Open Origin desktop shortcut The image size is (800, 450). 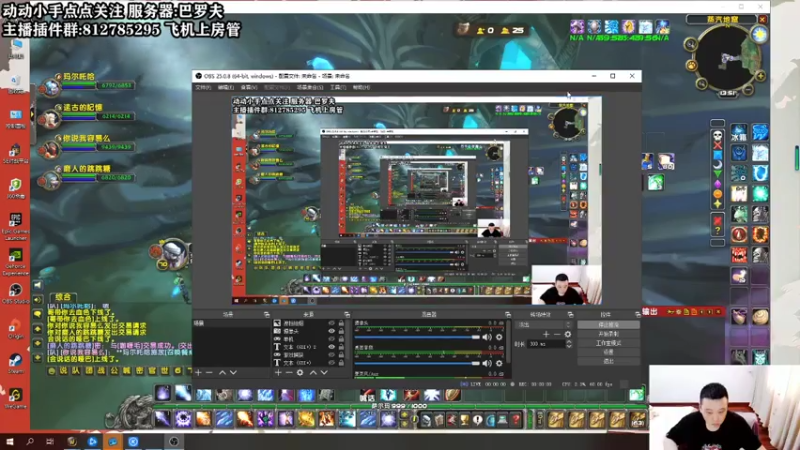(15, 329)
